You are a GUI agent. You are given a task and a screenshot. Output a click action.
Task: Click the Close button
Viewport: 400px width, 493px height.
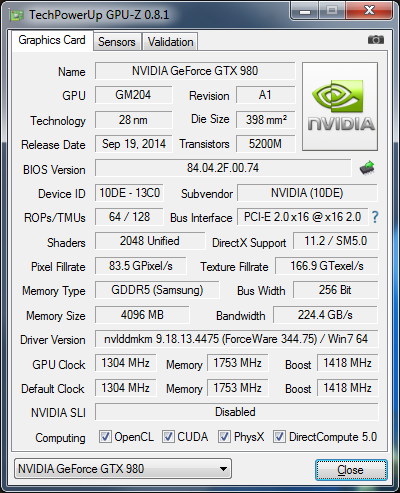pos(351,470)
